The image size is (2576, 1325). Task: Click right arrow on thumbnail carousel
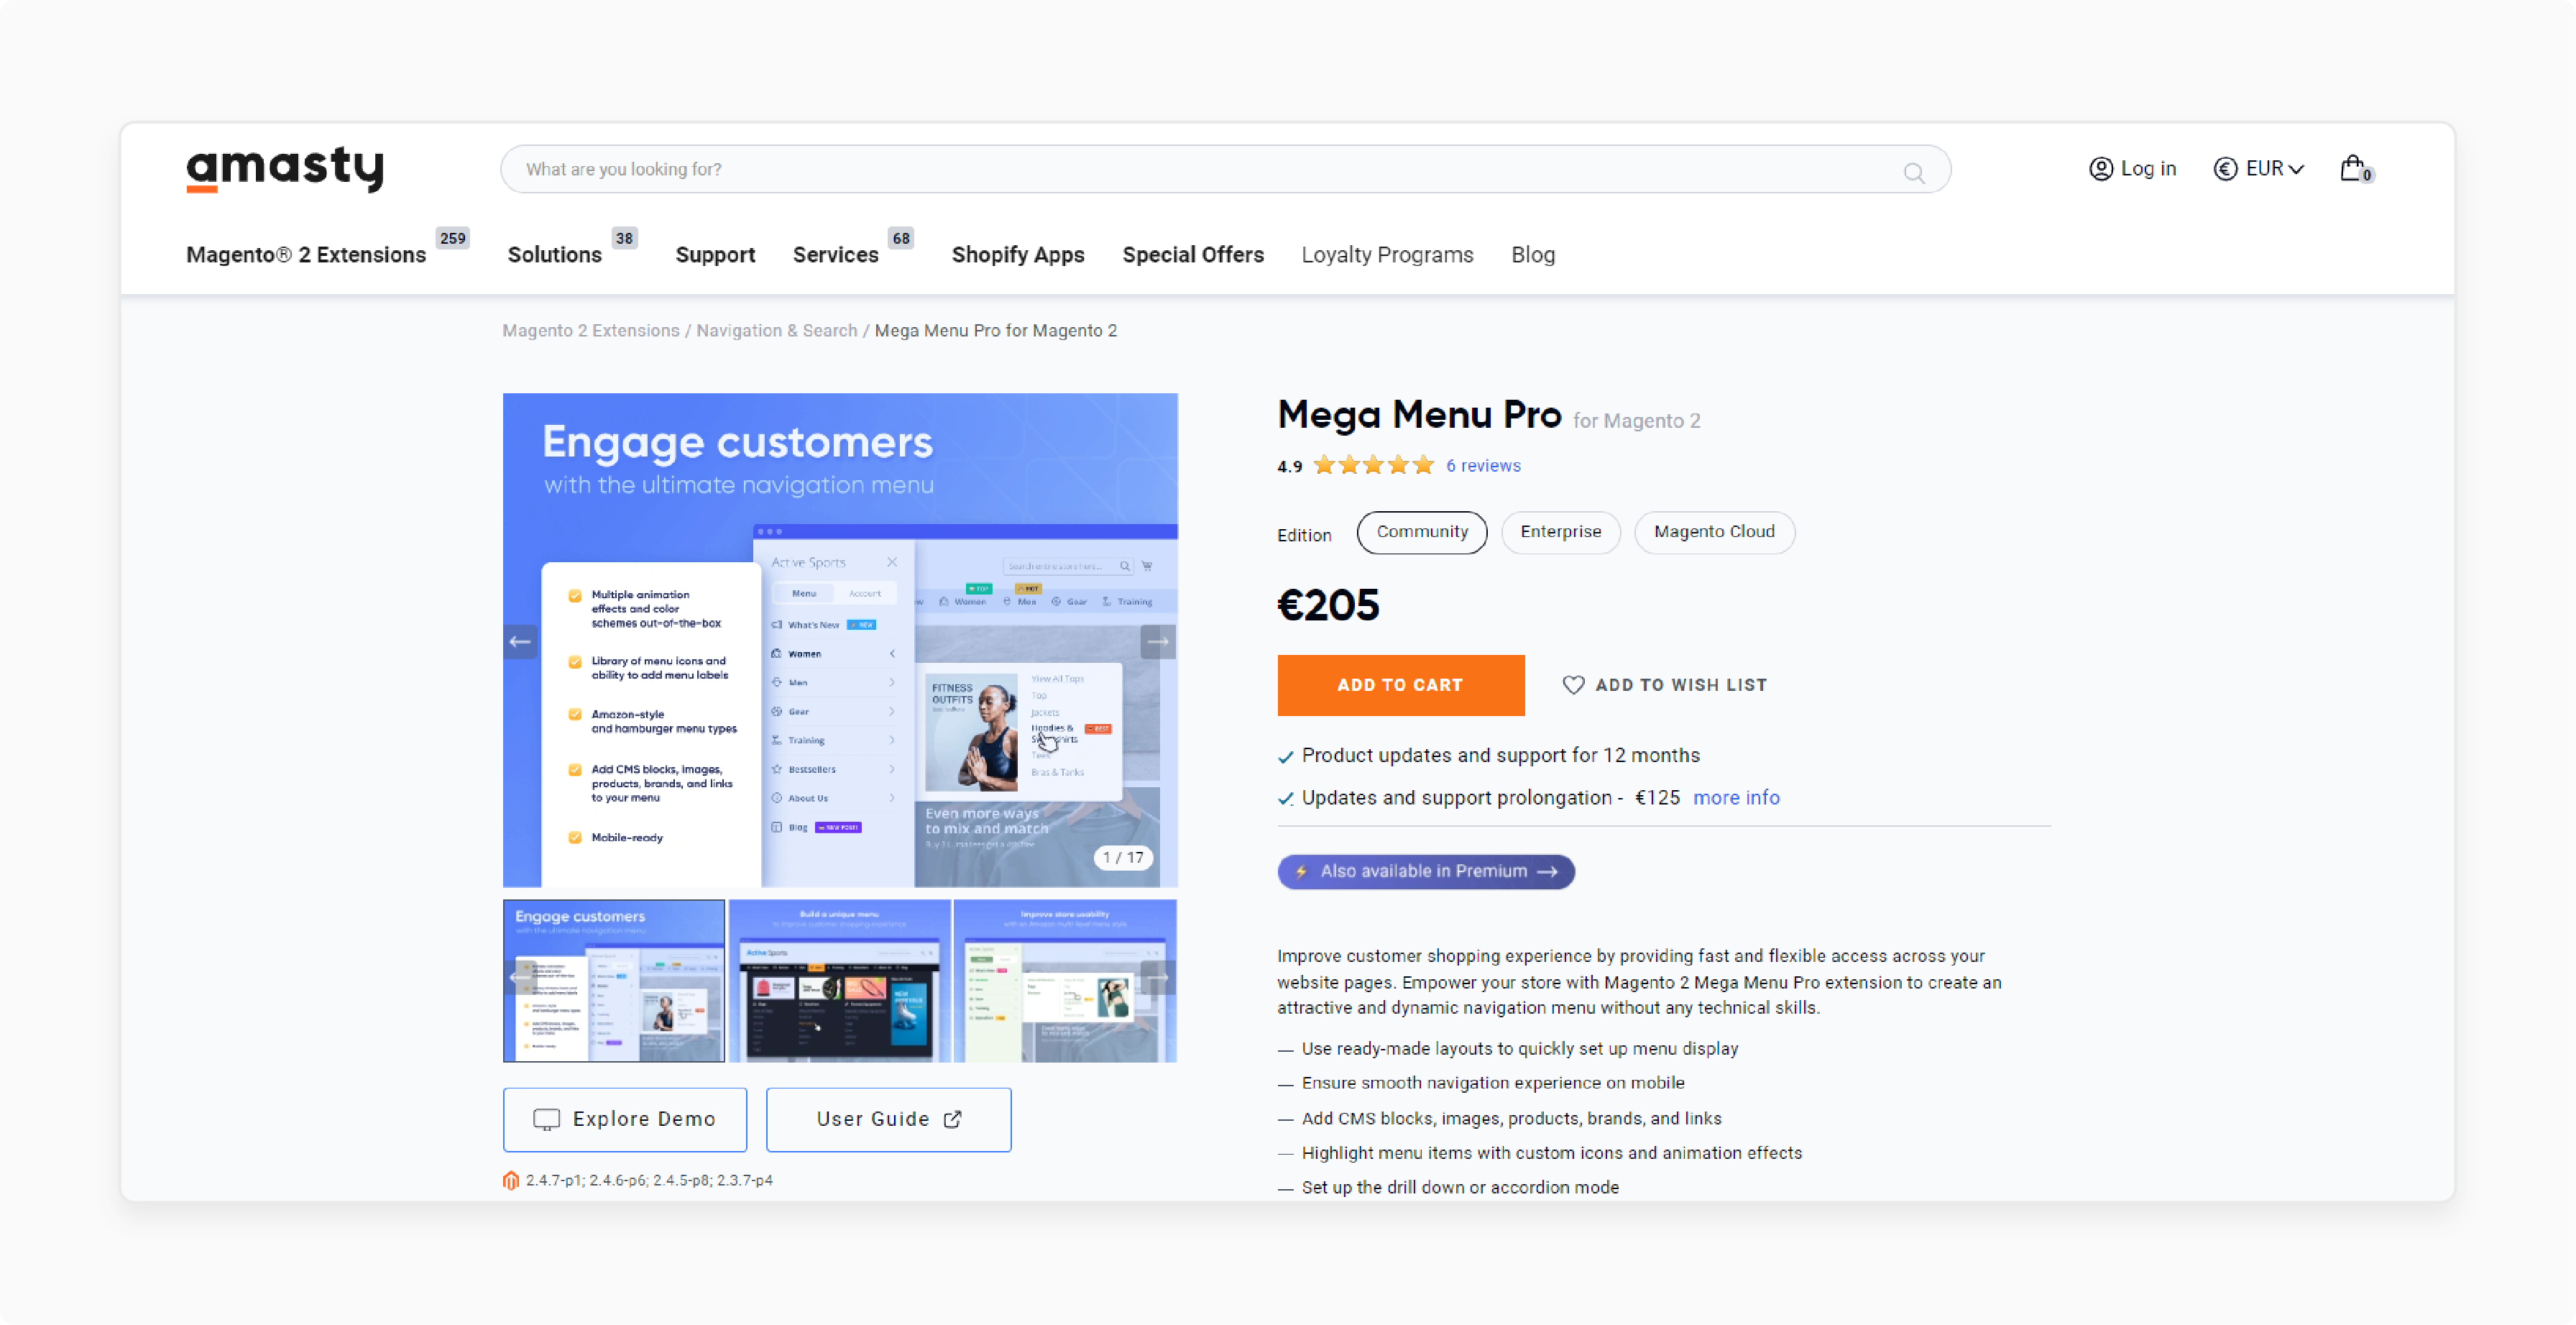point(1158,977)
